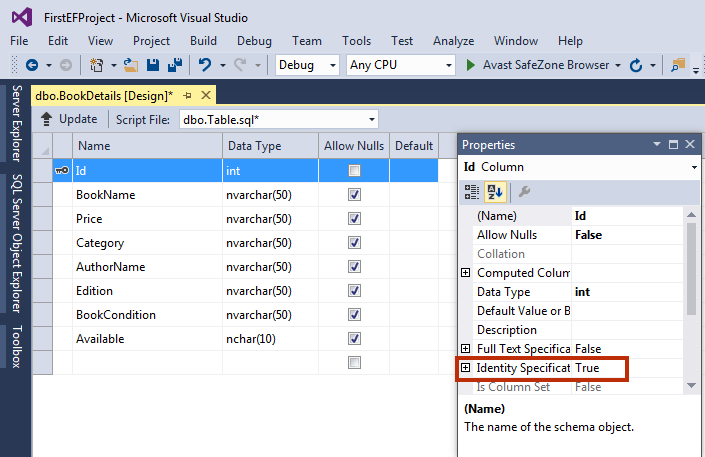Click Avast SafeZone Browser run button
Screen dimensions: 705x457
(537, 65)
